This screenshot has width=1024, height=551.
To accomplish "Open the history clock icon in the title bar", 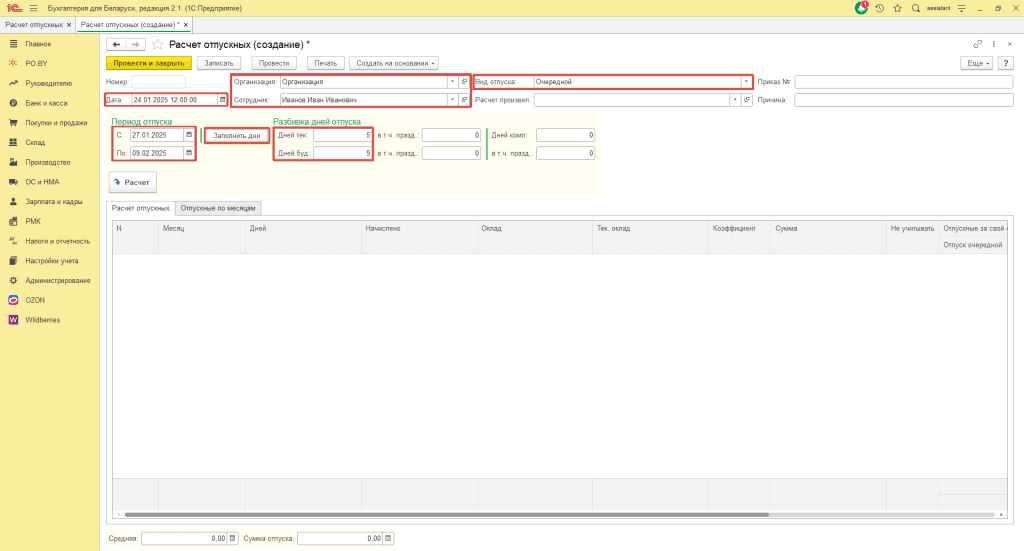I will point(879,8).
